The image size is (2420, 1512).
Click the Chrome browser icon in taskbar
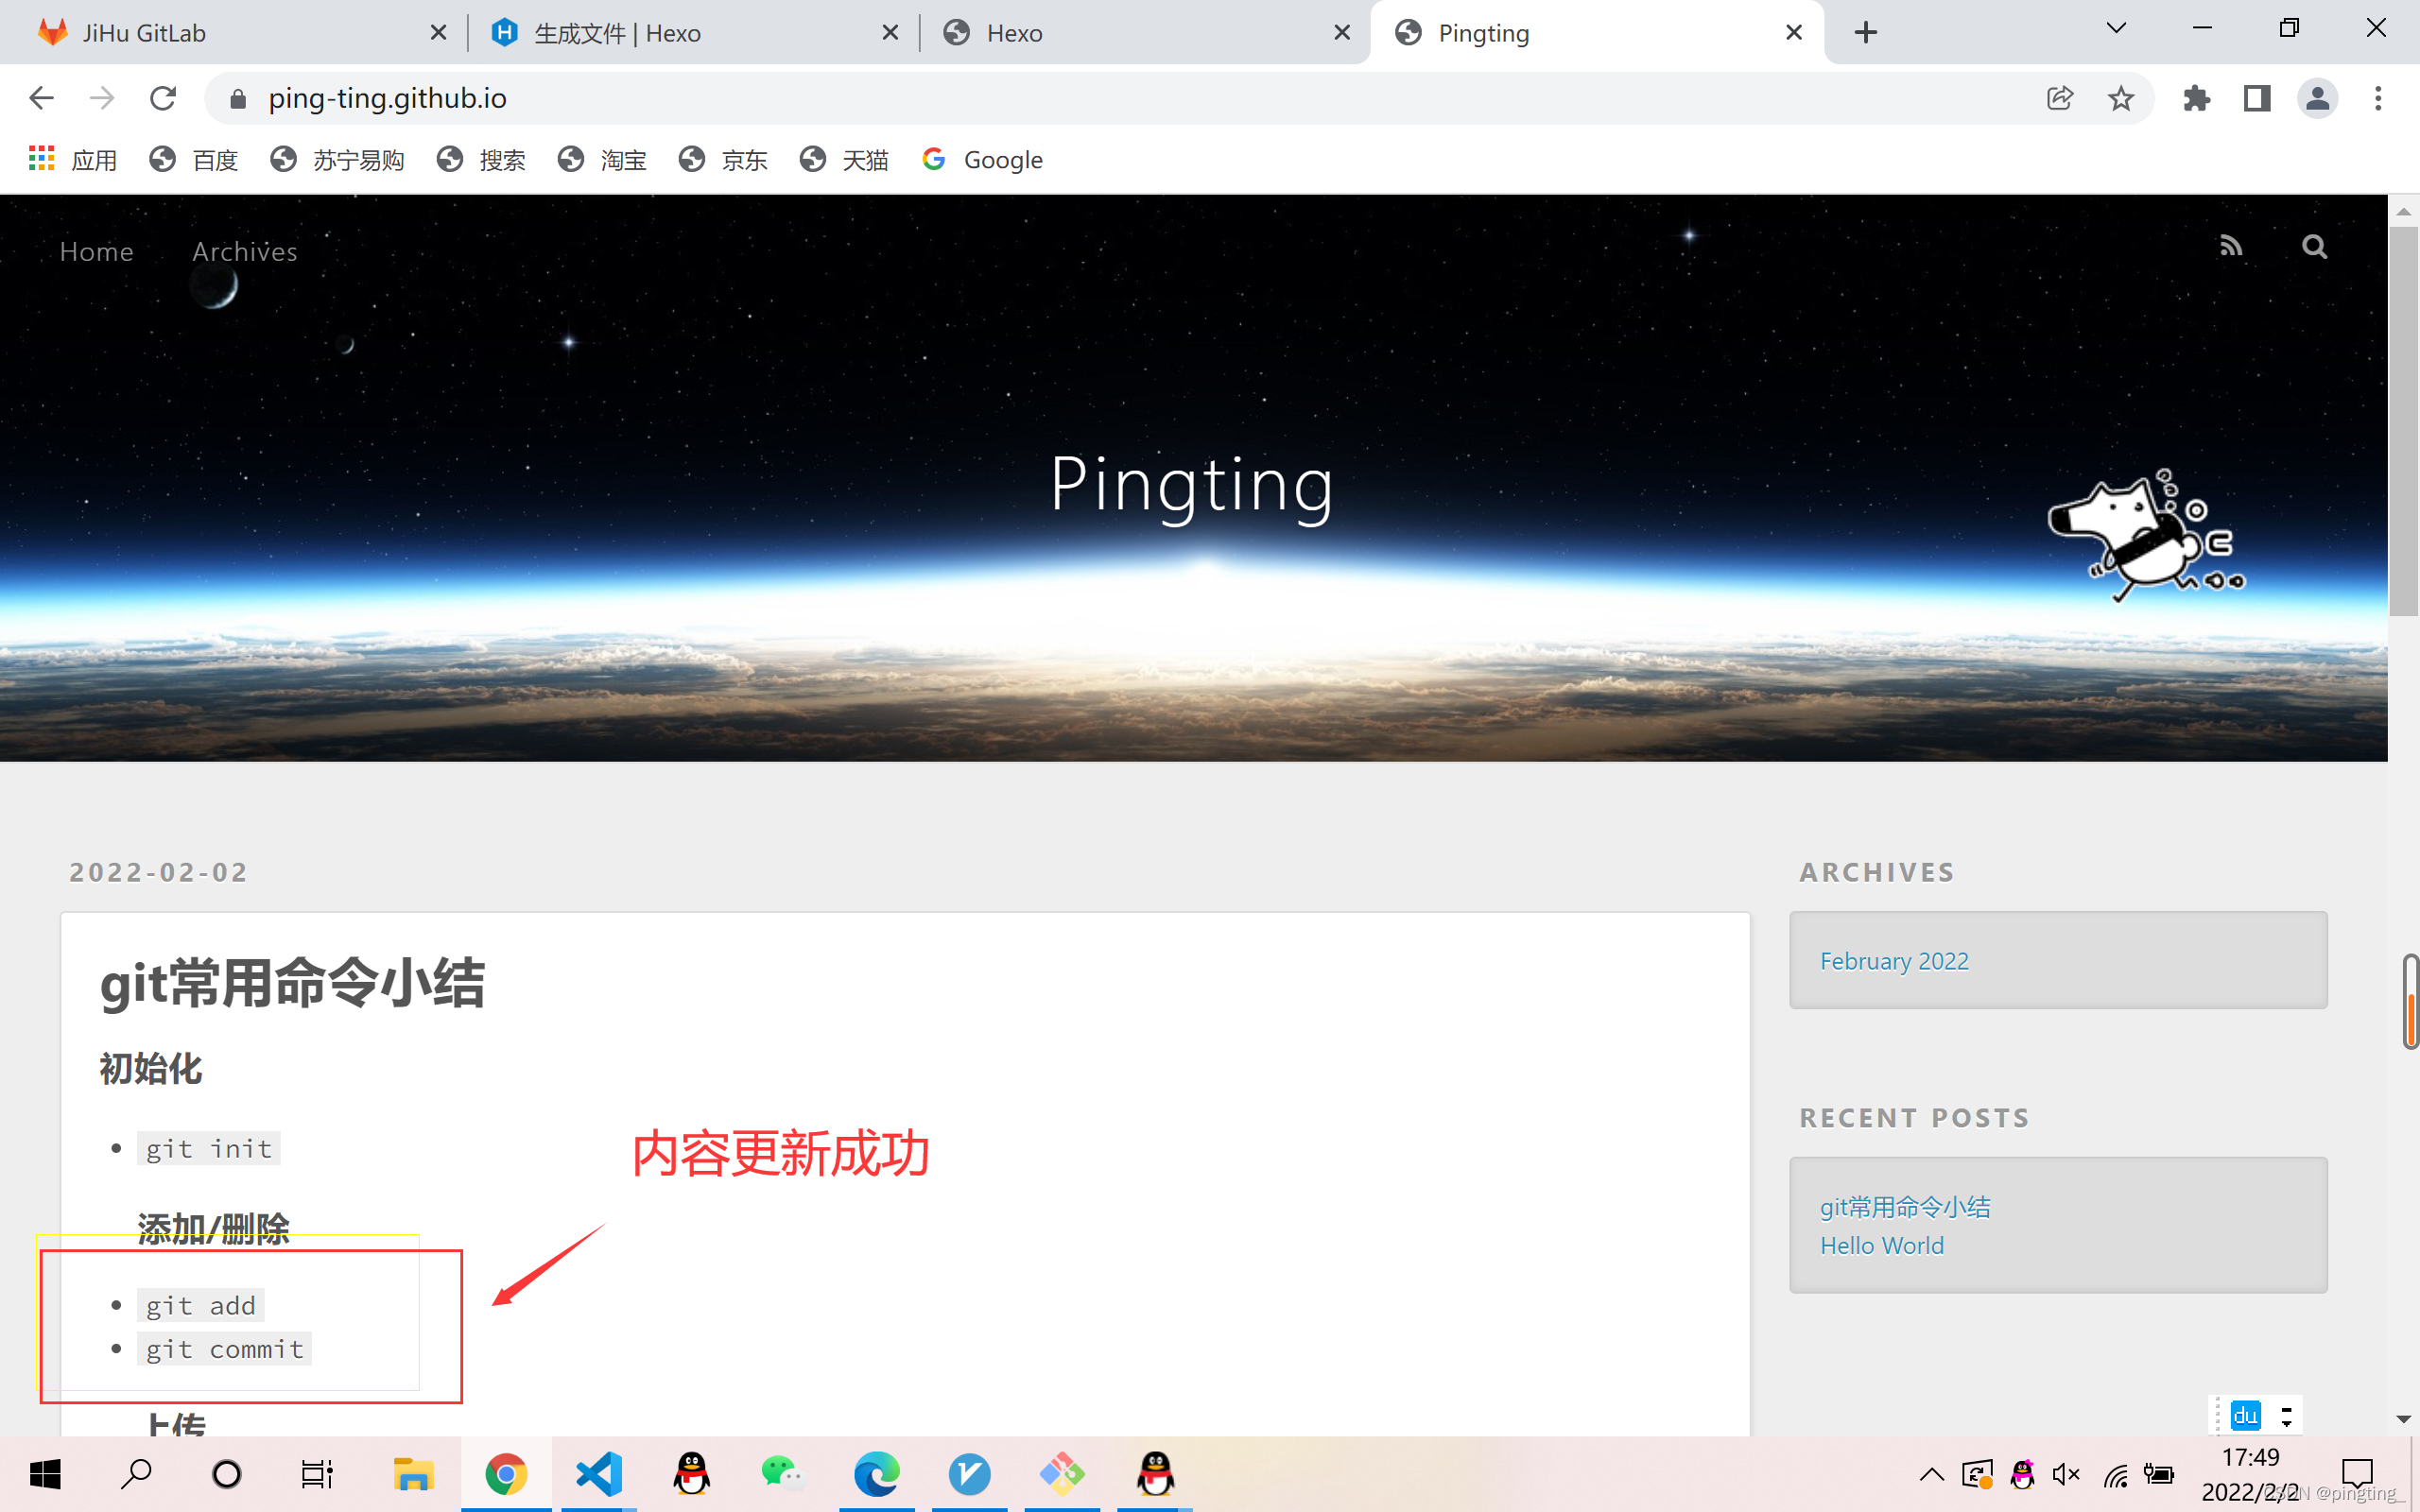(x=505, y=1473)
